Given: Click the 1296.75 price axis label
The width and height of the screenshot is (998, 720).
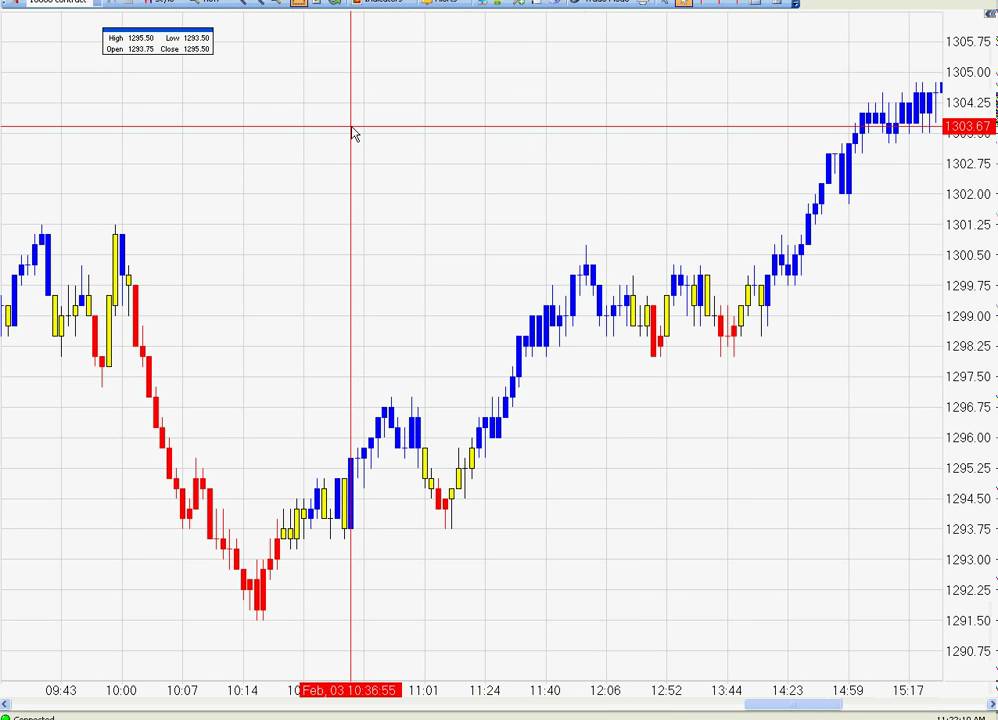Looking at the screenshot, I should [x=968, y=407].
